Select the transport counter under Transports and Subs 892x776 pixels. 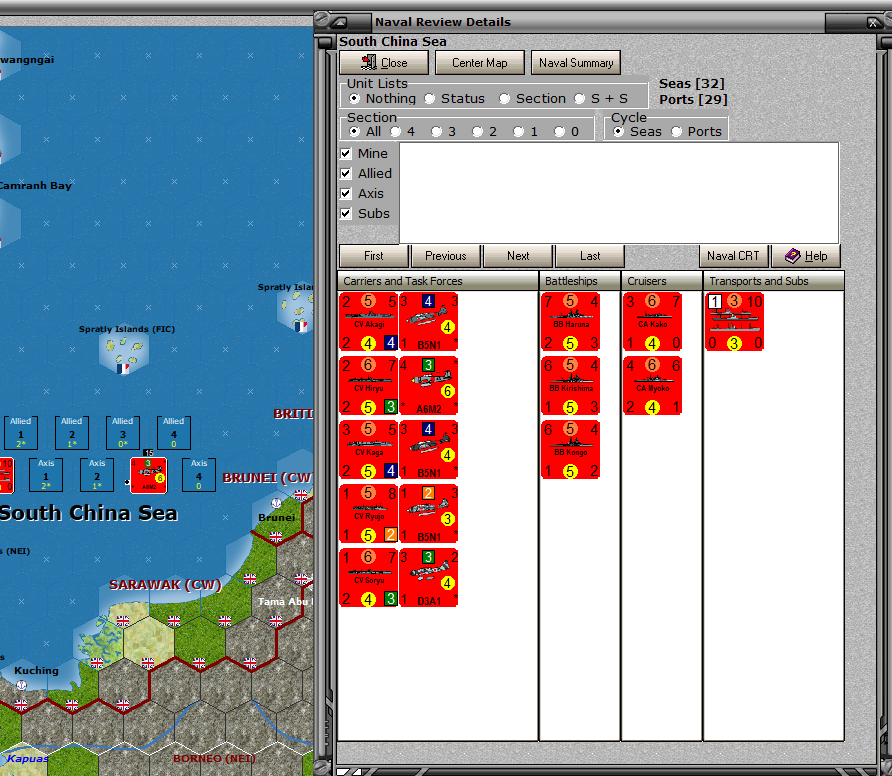click(735, 322)
